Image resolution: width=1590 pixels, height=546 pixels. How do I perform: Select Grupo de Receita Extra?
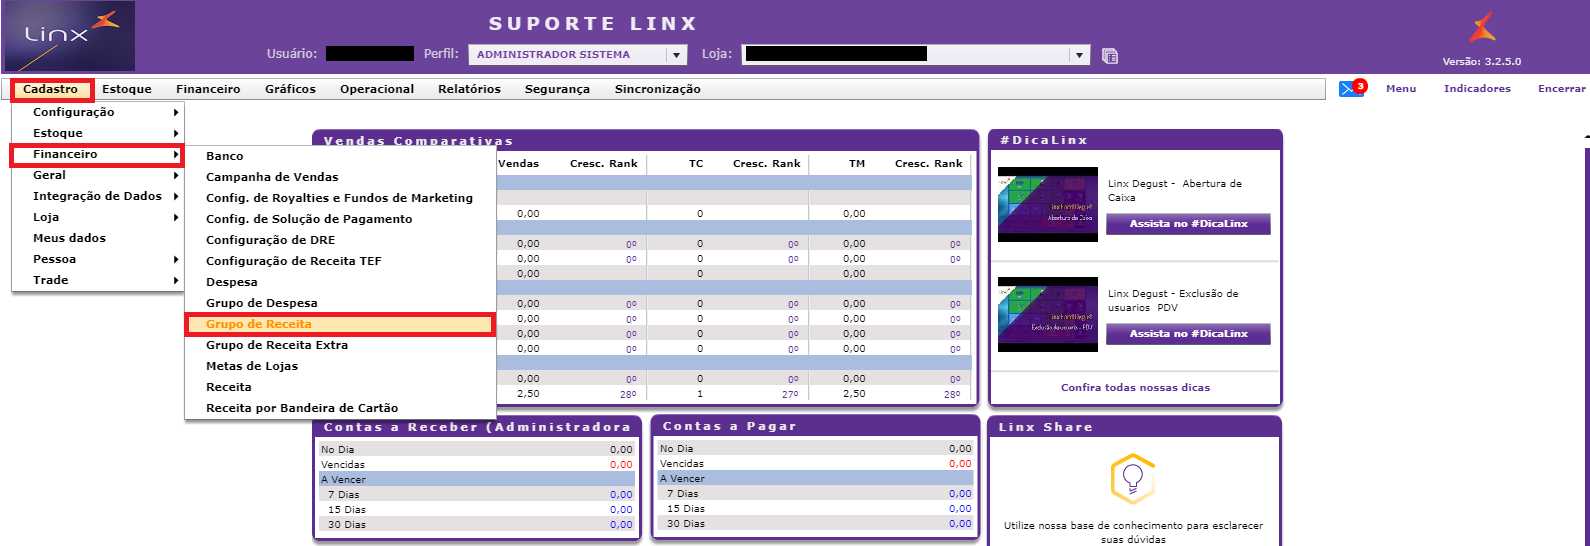point(340,345)
